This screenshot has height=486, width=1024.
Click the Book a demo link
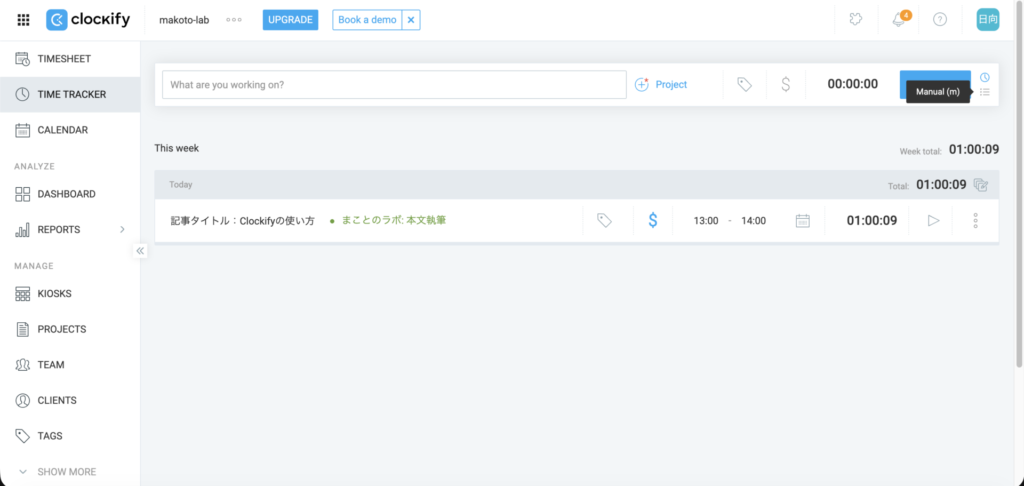[x=366, y=20]
